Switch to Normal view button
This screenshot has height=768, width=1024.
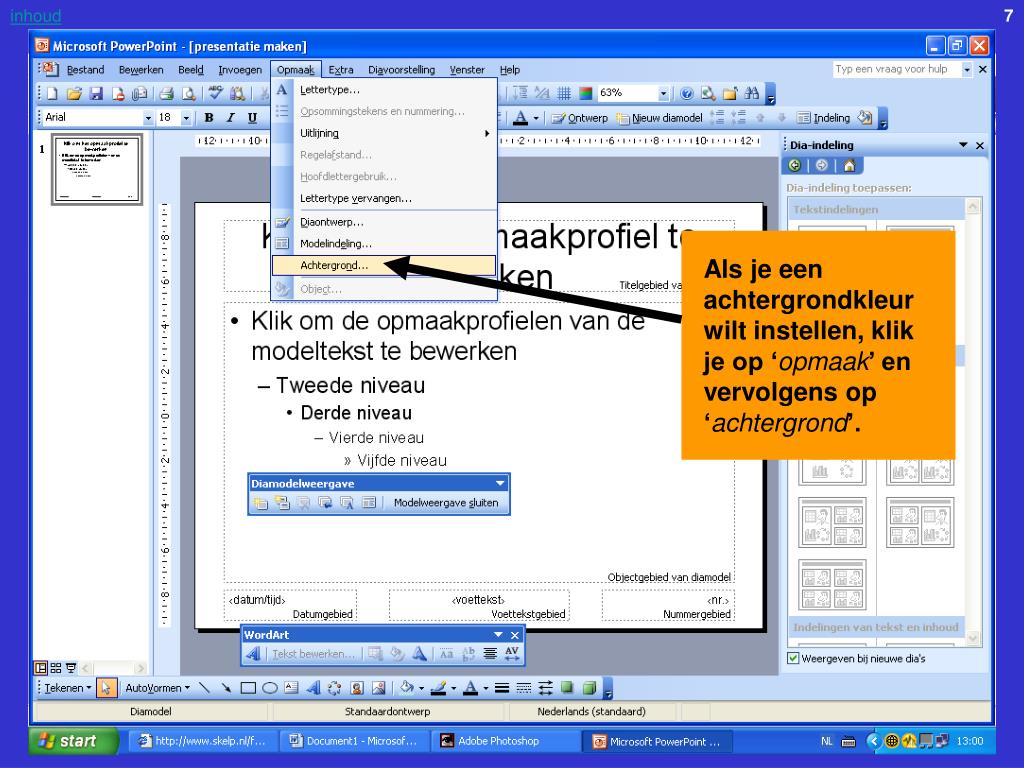pos(40,668)
